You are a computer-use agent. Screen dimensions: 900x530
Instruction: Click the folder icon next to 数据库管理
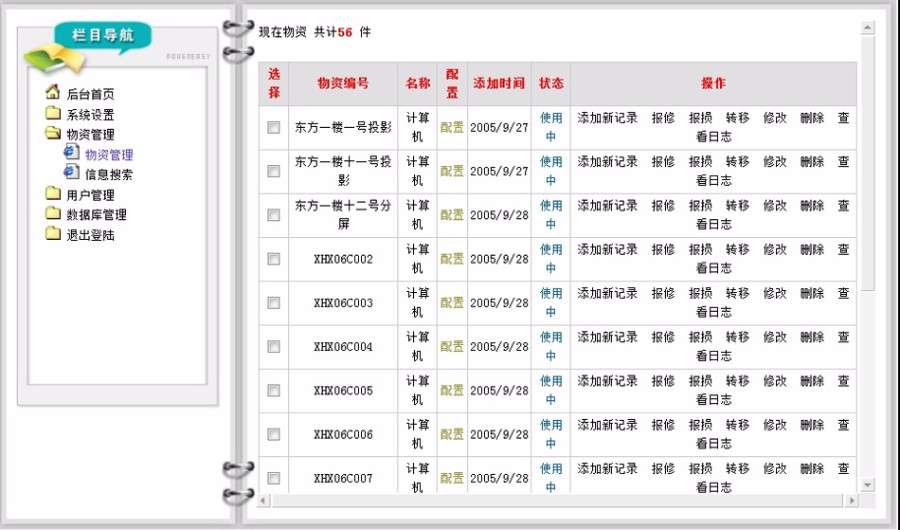tap(53, 214)
